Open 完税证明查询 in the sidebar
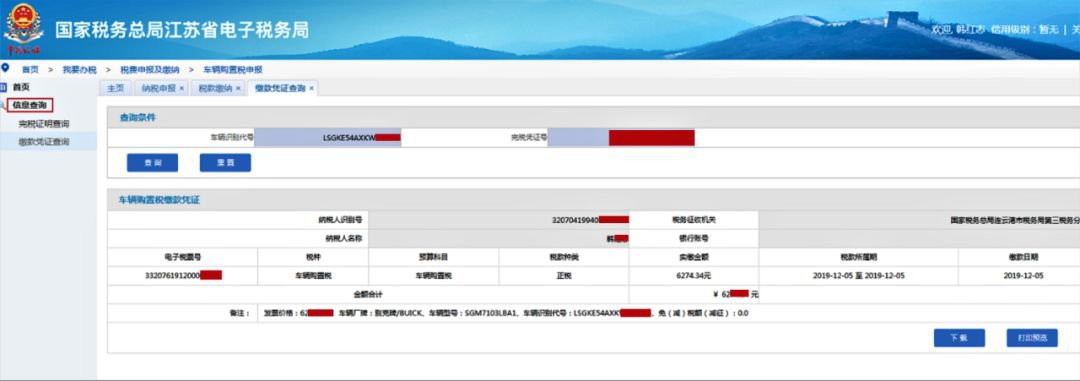 (44, 124)
